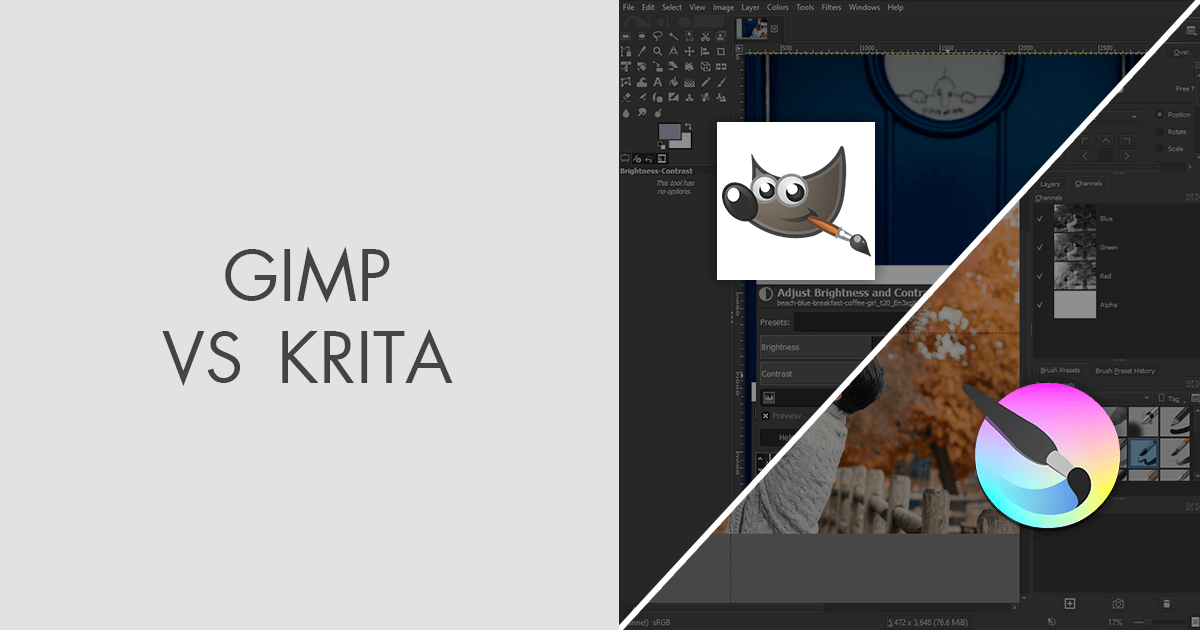Select the Fuzzy Select magic wand tool
This screenshot has height=630, width=1200.
tap(673, 36)
